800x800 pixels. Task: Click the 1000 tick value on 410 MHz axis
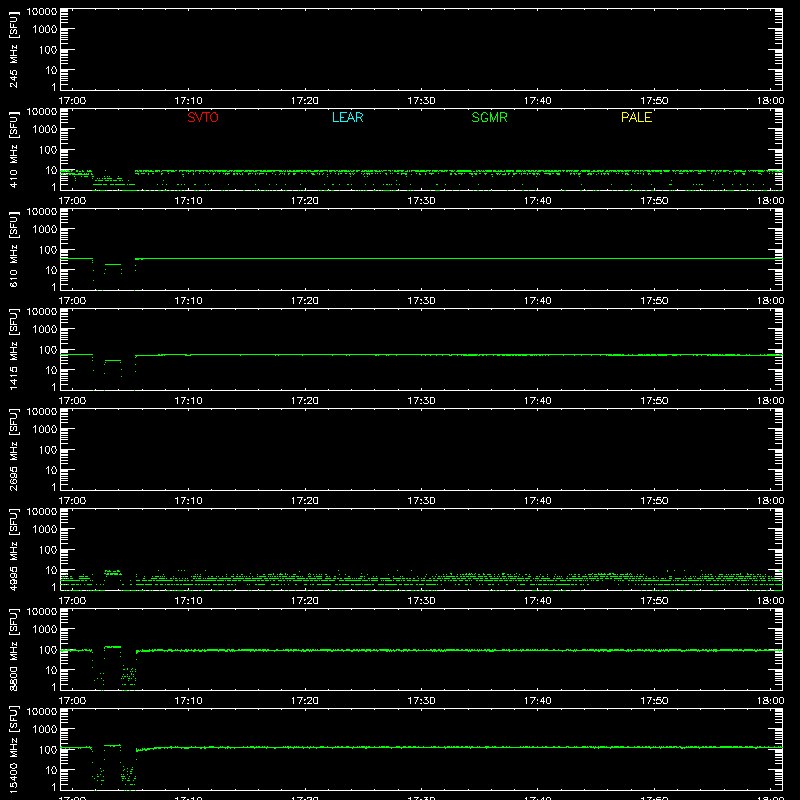point(45,130)
